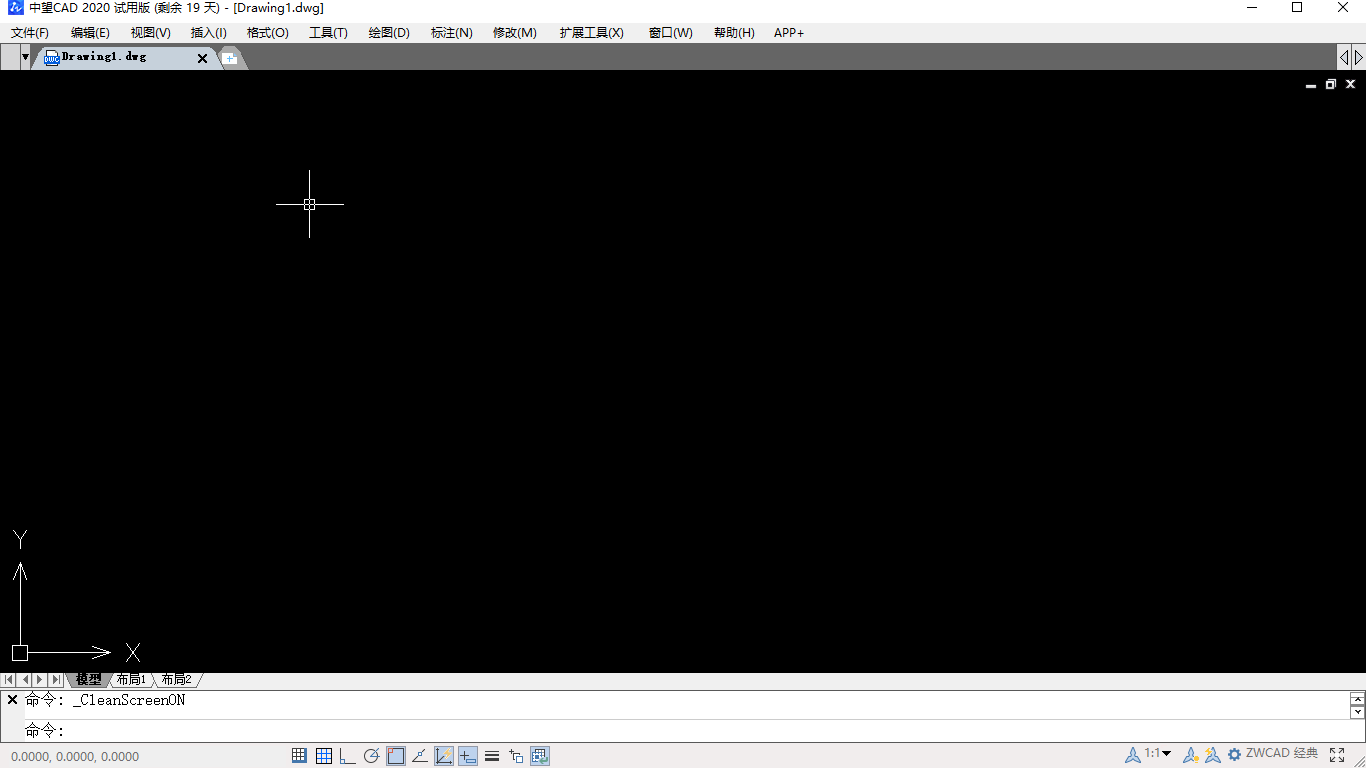The width and height of the screenshot is (1366, 768).
Task: Toggle grid display in status bar
Action: pyautogui.click(x=324, y=756)
